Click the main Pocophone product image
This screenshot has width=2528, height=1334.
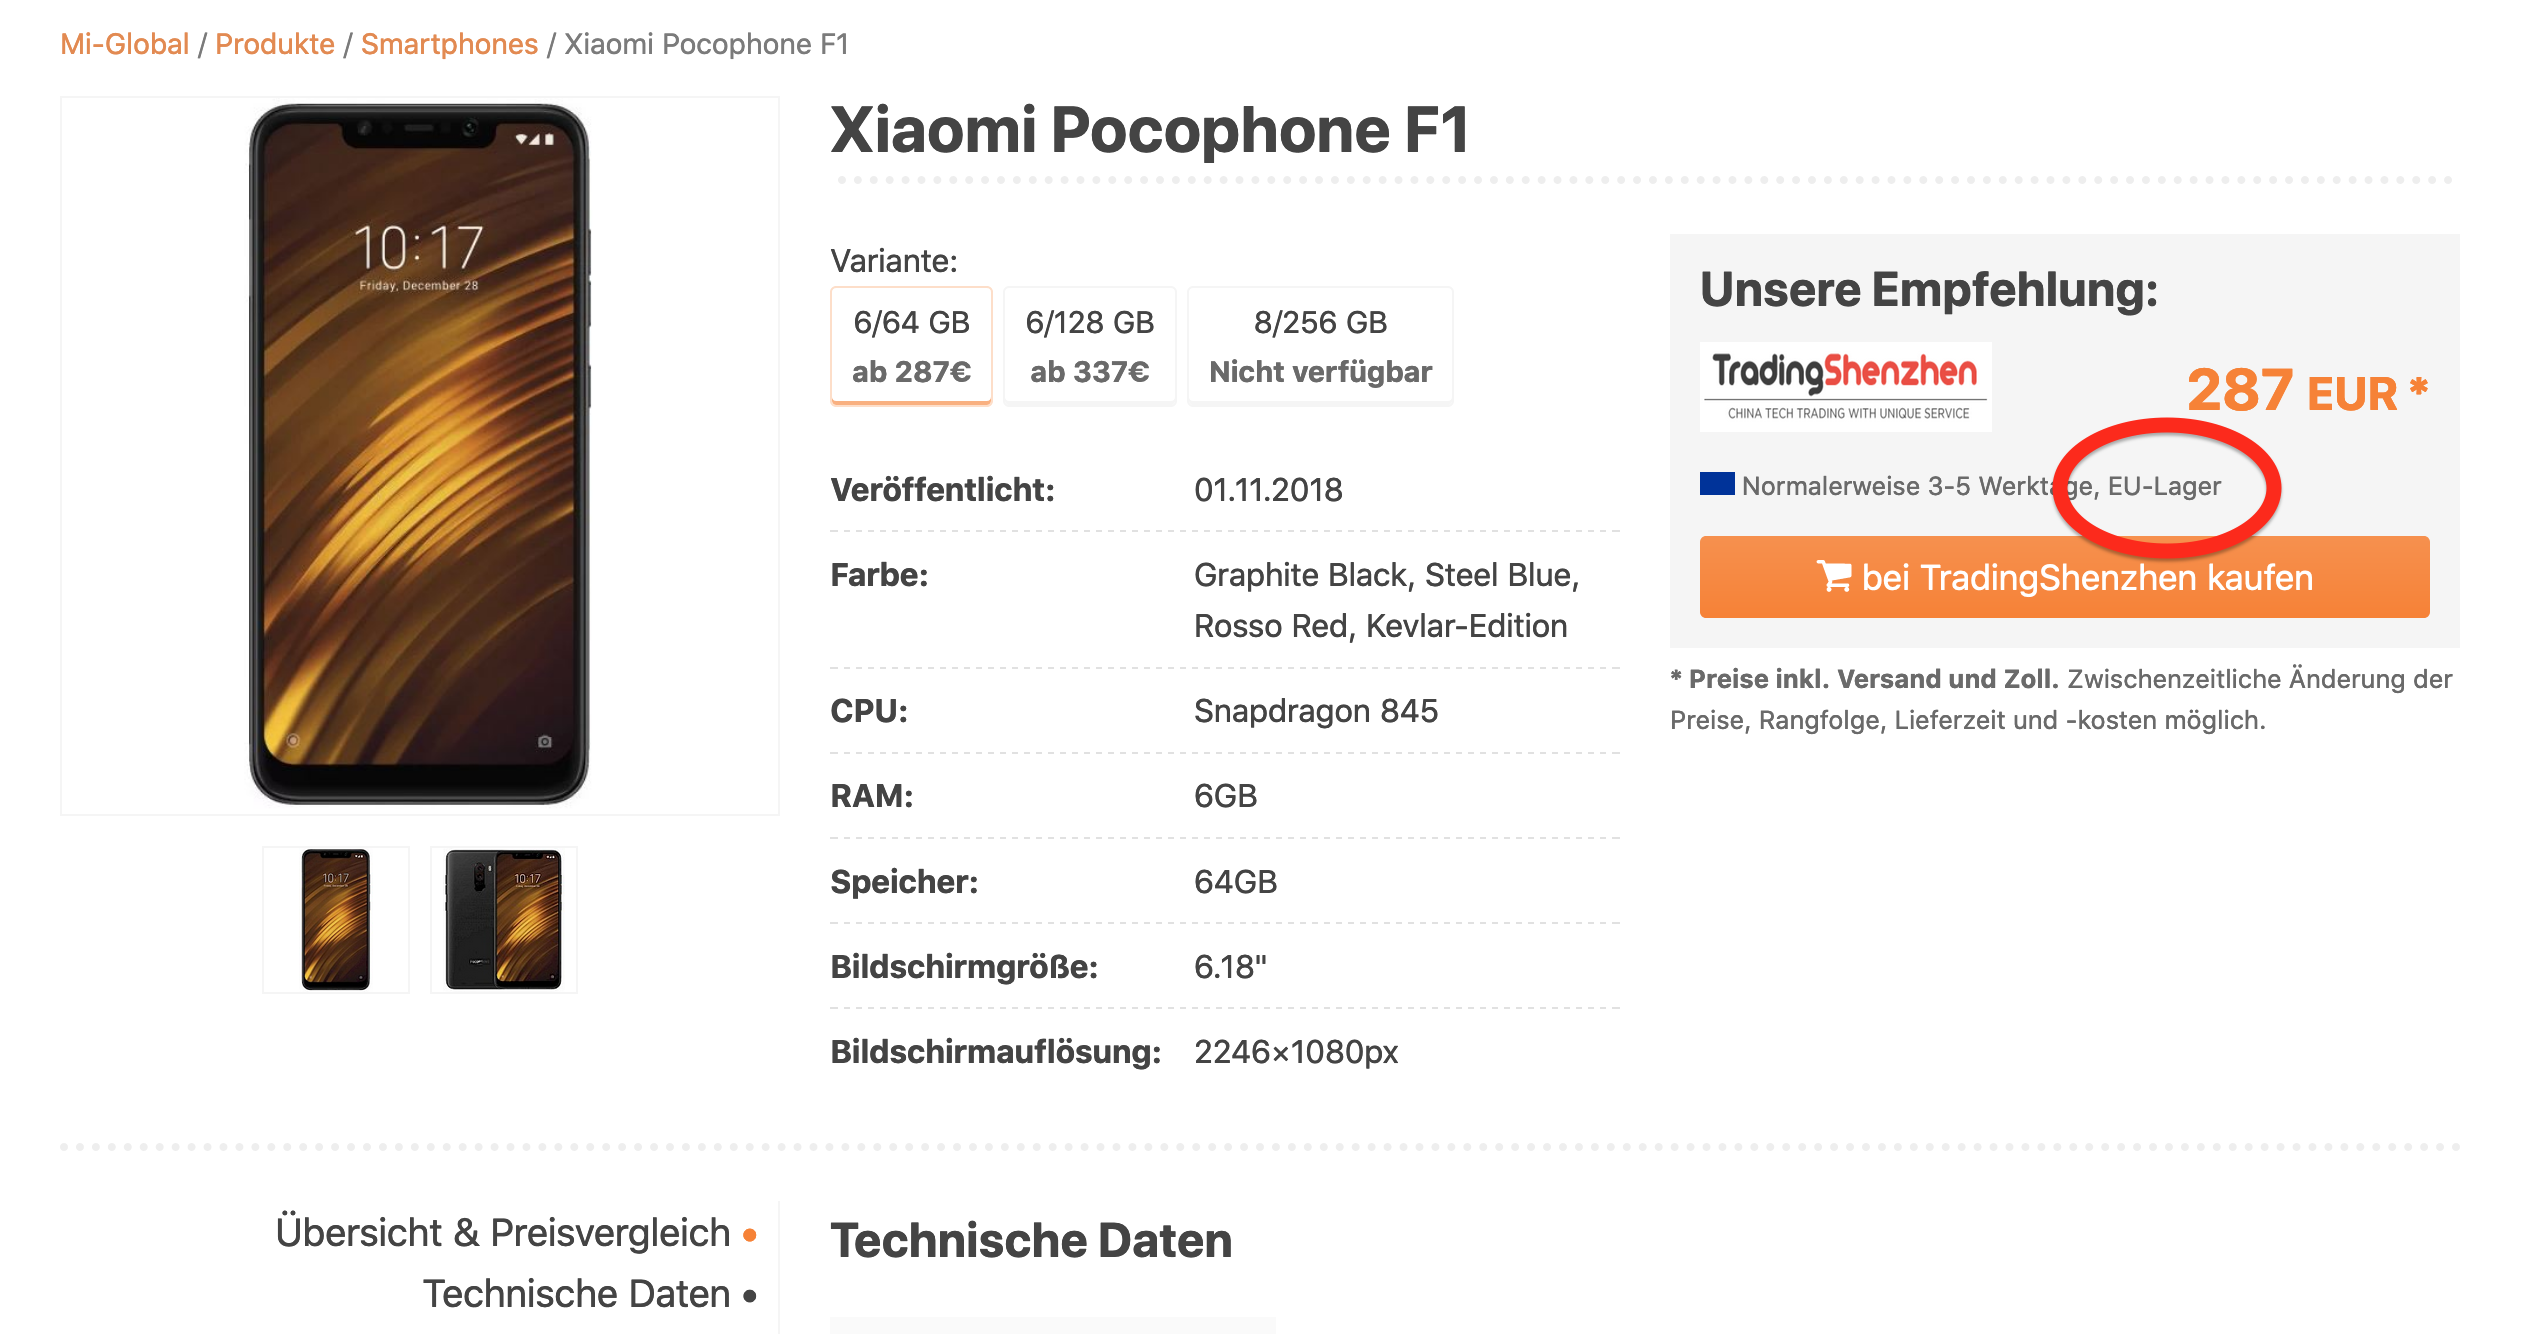click(419, 455)
